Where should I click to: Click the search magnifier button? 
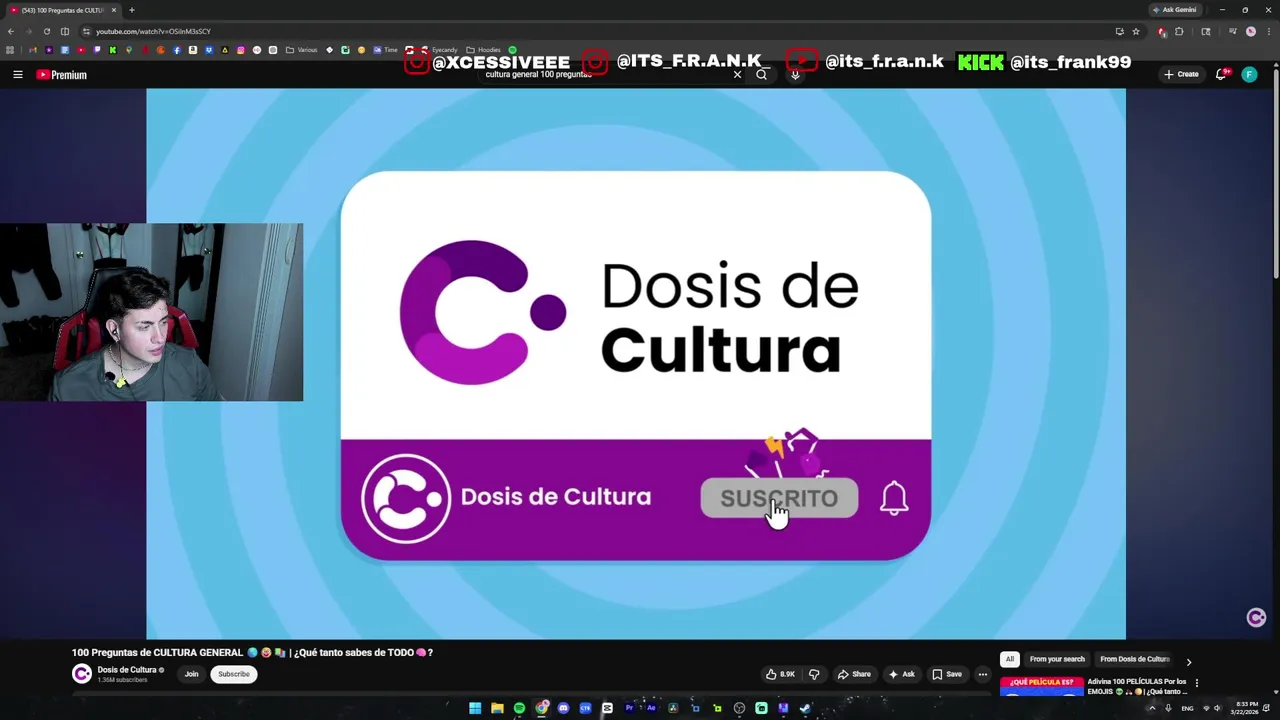click(x=762, y=74)
